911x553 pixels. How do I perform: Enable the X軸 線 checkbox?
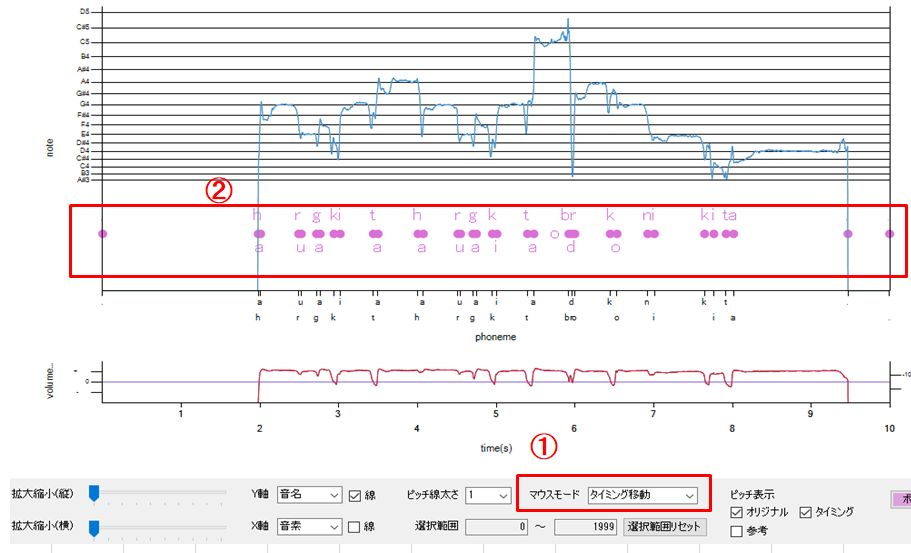(354, 526)
